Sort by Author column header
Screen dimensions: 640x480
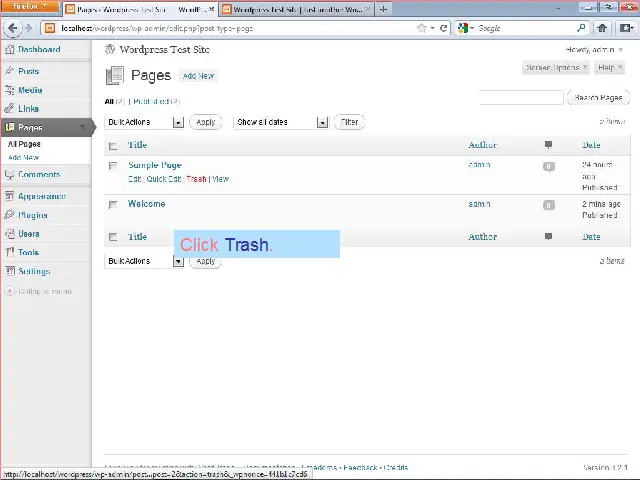(x=482, y=145)
